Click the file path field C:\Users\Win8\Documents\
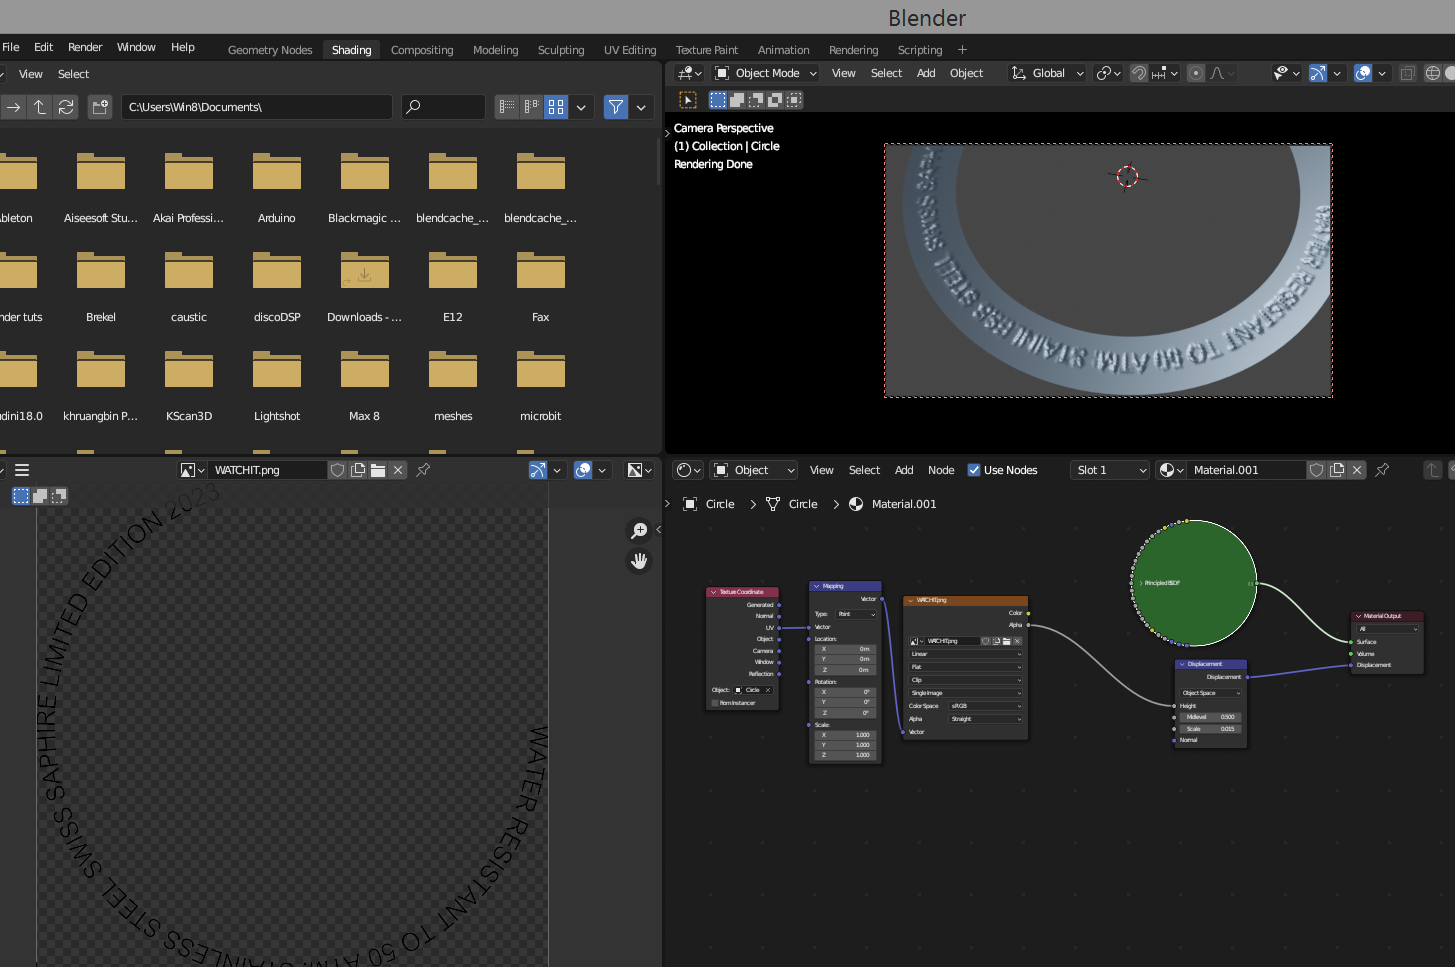 (x=257, y=107)
